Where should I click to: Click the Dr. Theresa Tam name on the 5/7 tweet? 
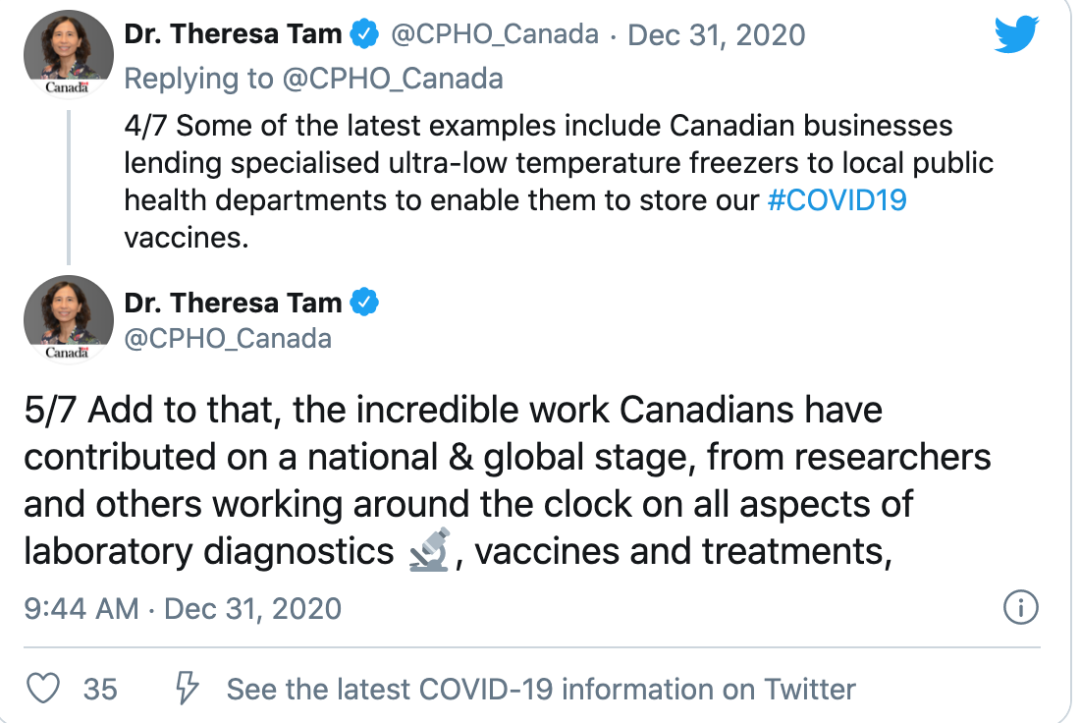click(x=233, y=302)
